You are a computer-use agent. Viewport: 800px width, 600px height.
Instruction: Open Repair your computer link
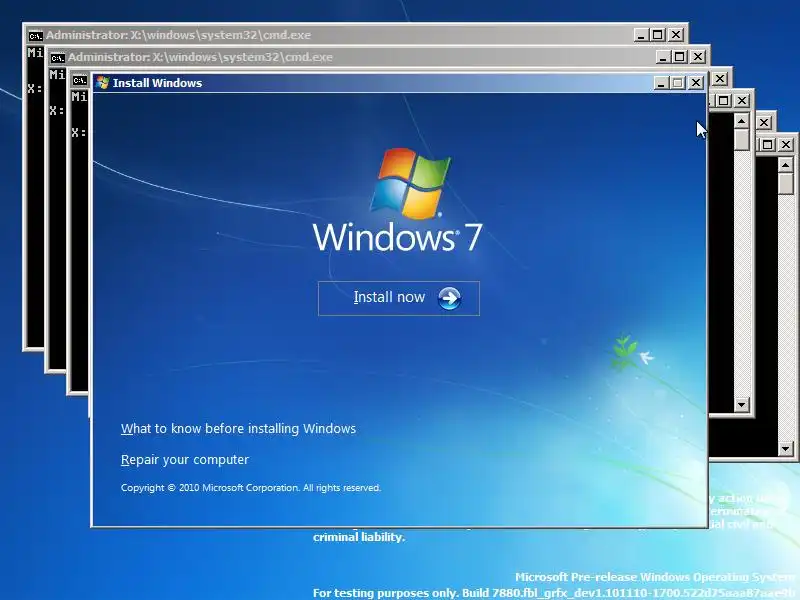tap(185, 460)
